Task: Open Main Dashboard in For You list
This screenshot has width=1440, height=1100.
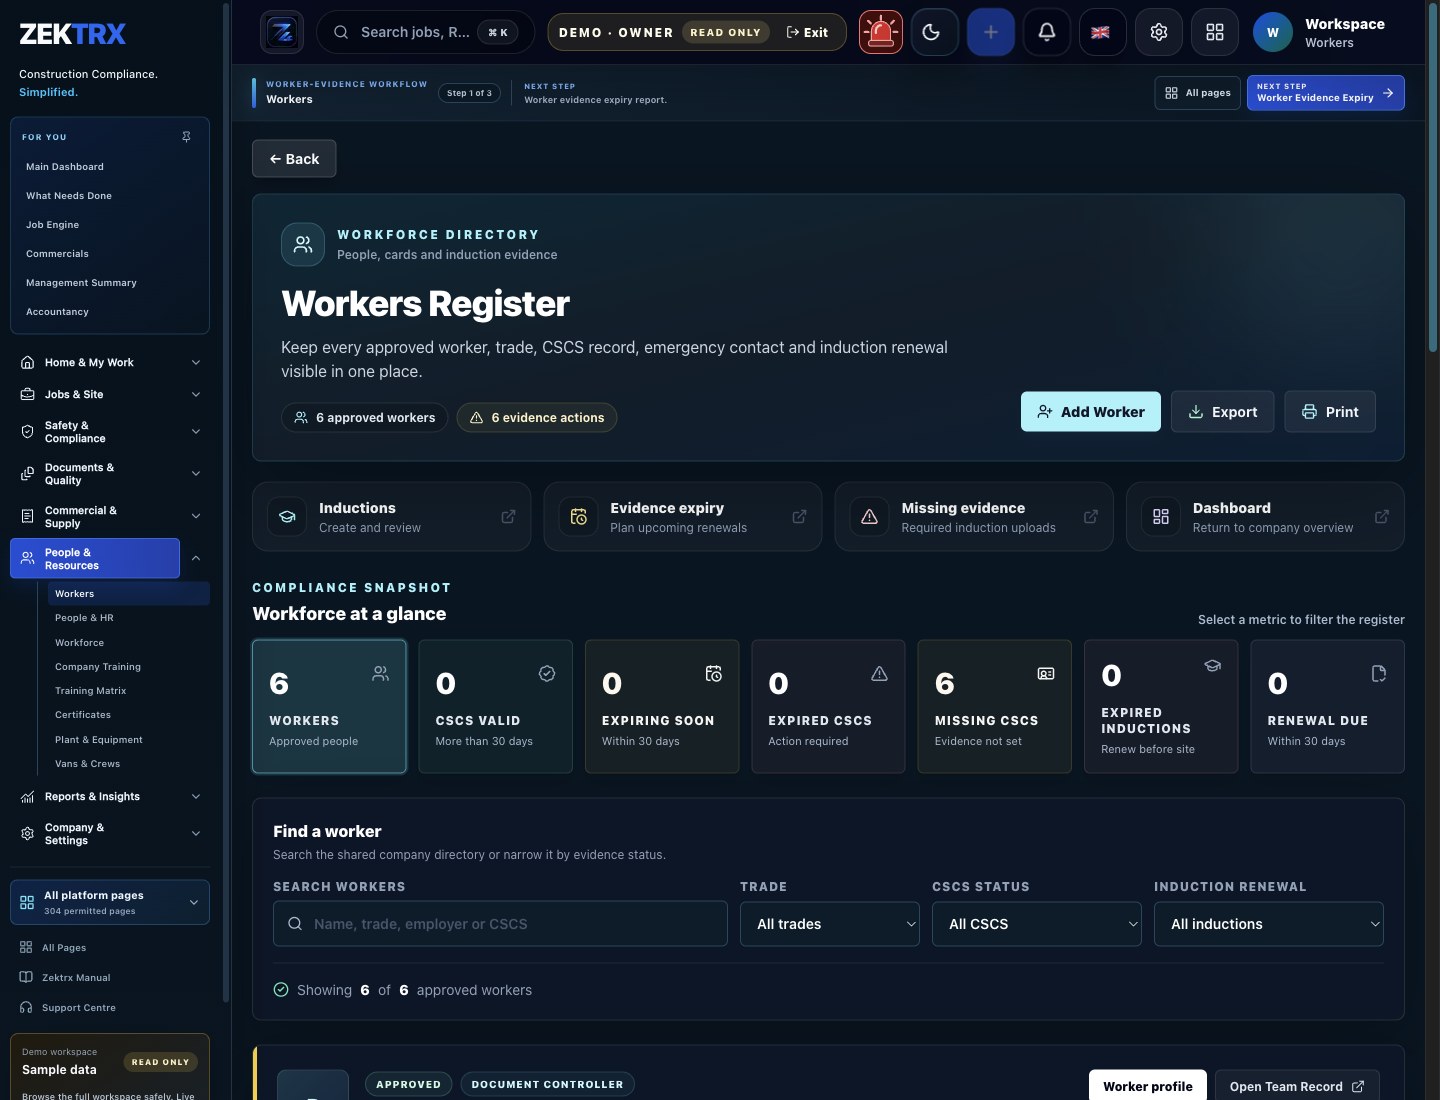Action: coord(65,167)
